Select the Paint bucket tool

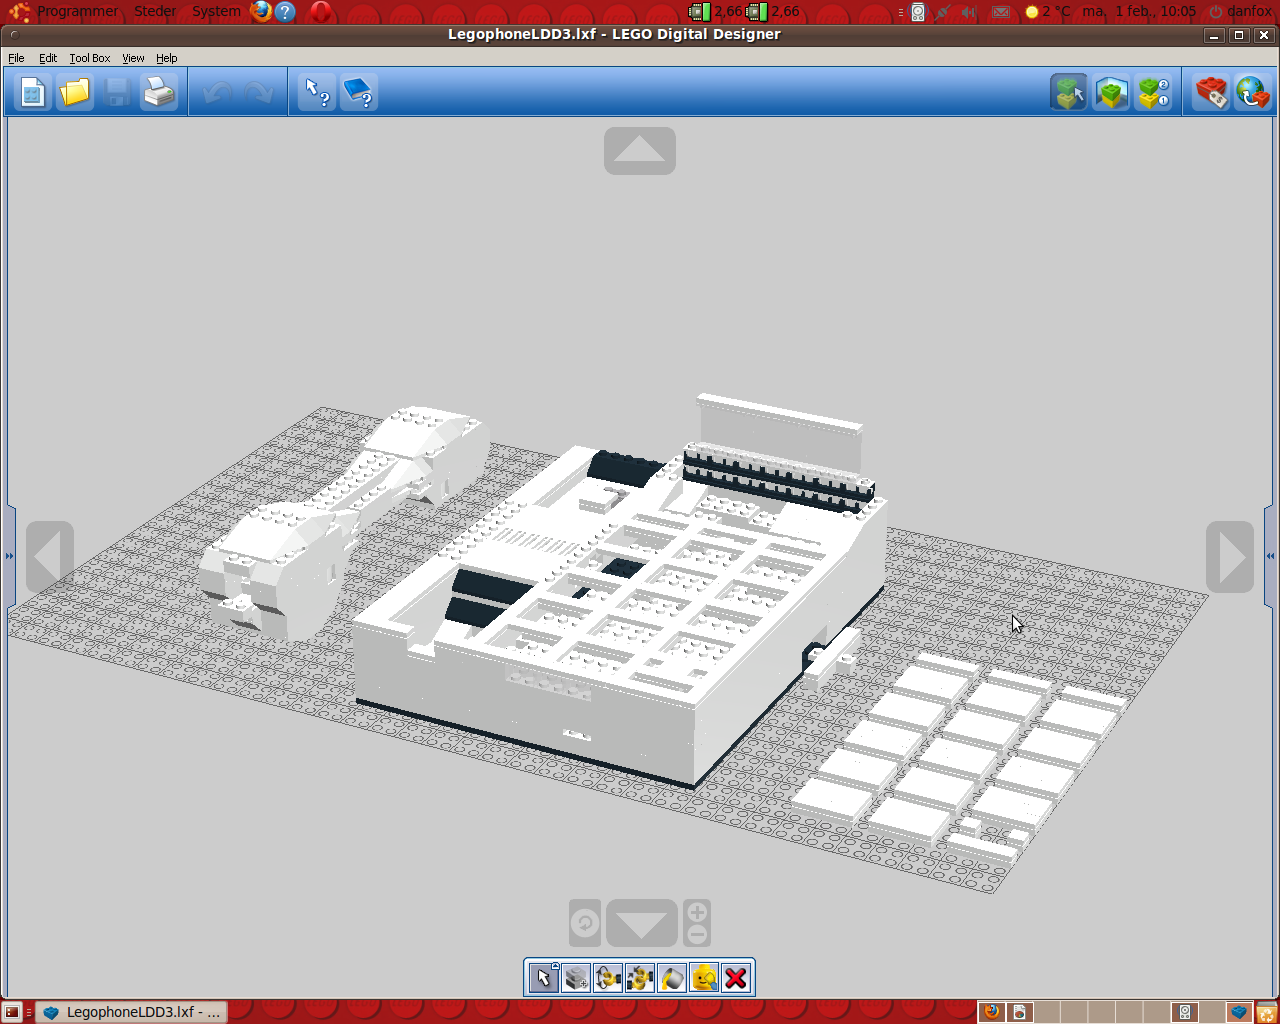click(672, 978)
